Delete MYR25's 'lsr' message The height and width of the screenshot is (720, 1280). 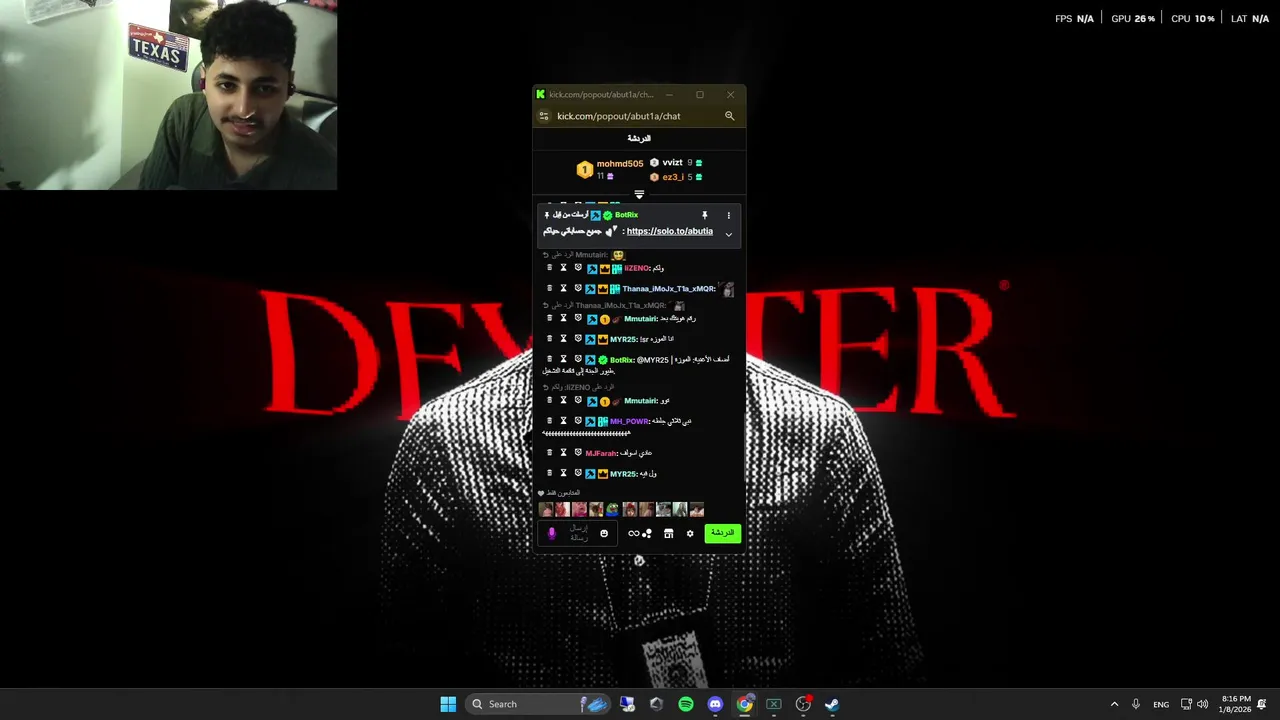click(549, 339)
